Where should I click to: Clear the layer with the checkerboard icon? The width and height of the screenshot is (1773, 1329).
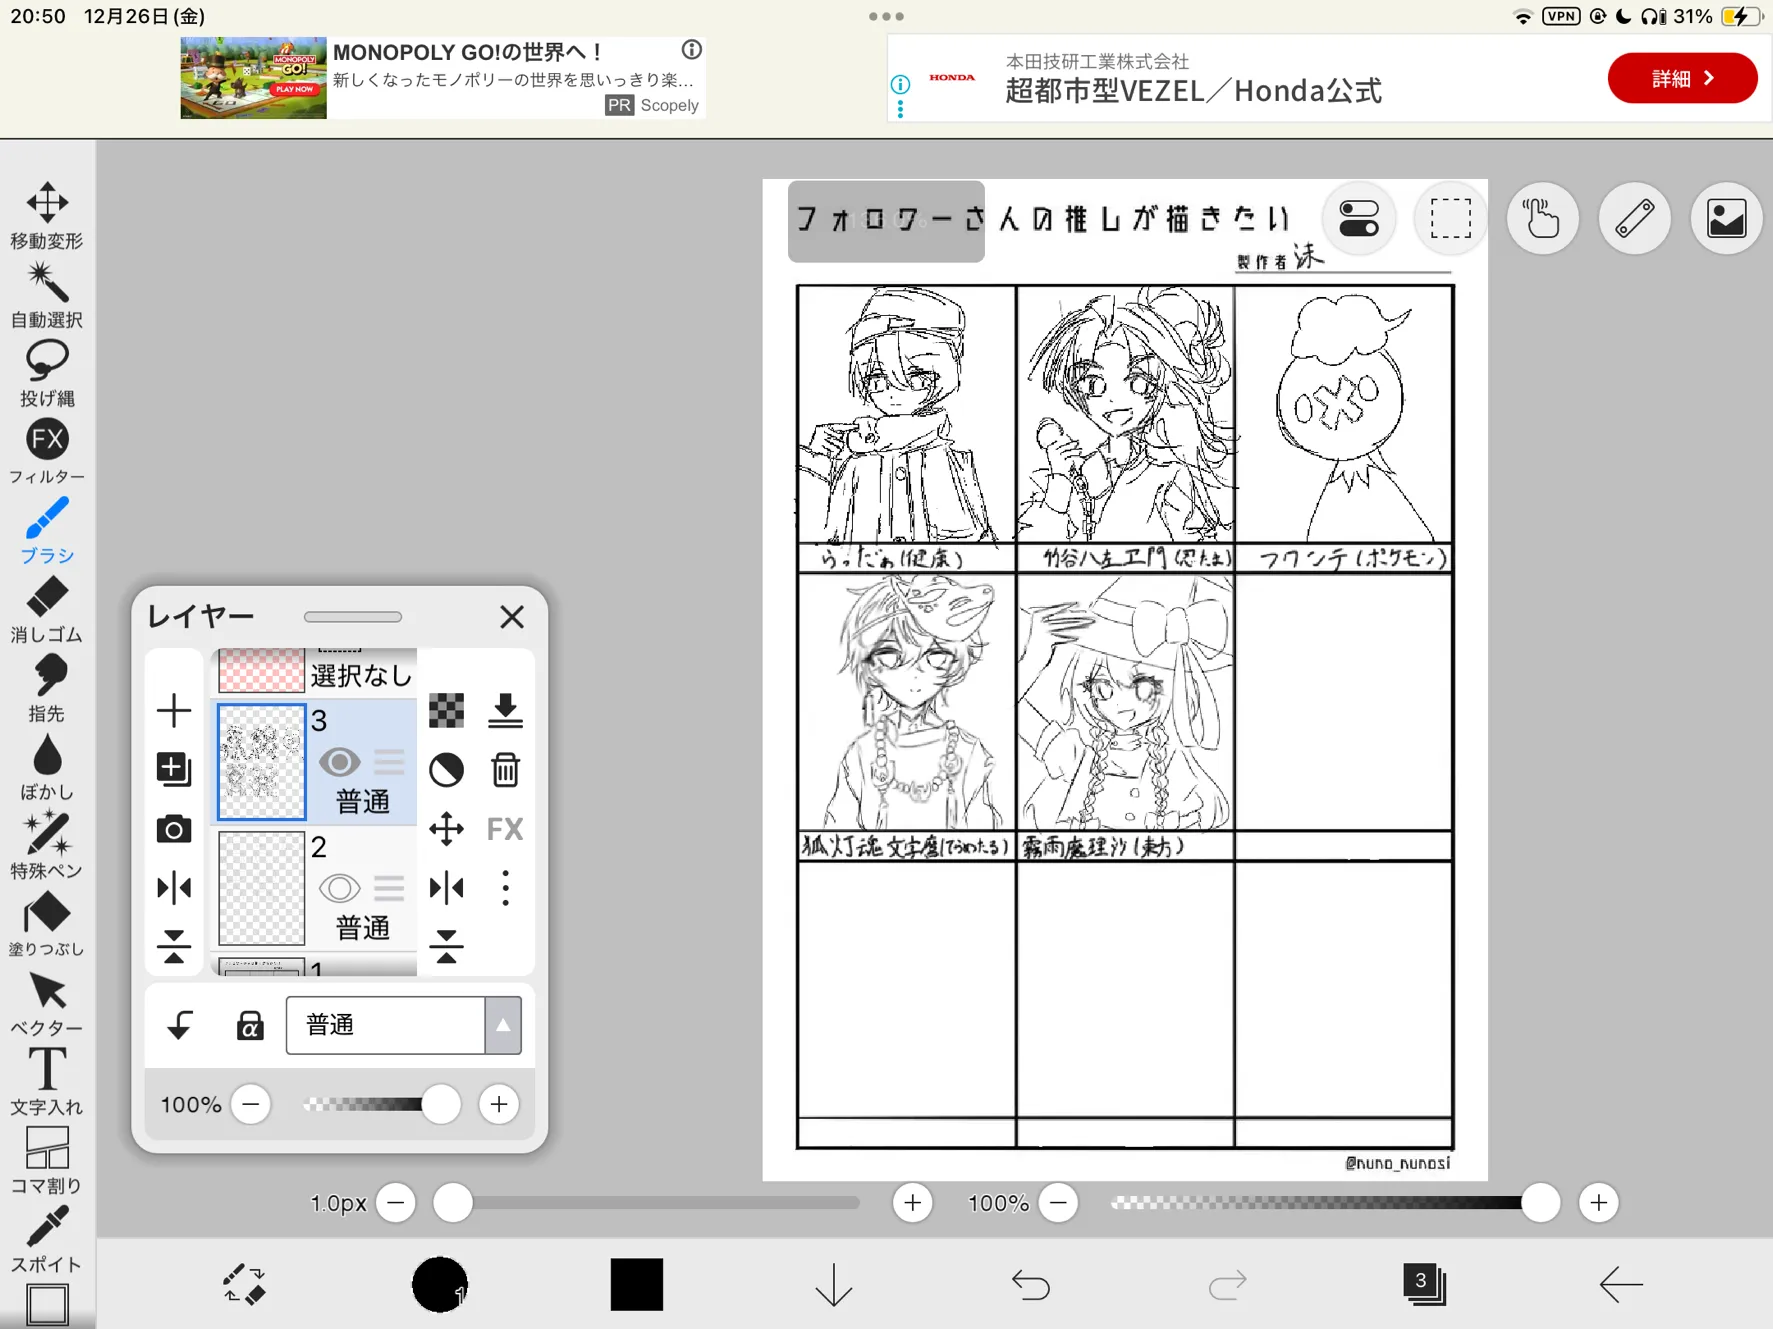[446, 710]
